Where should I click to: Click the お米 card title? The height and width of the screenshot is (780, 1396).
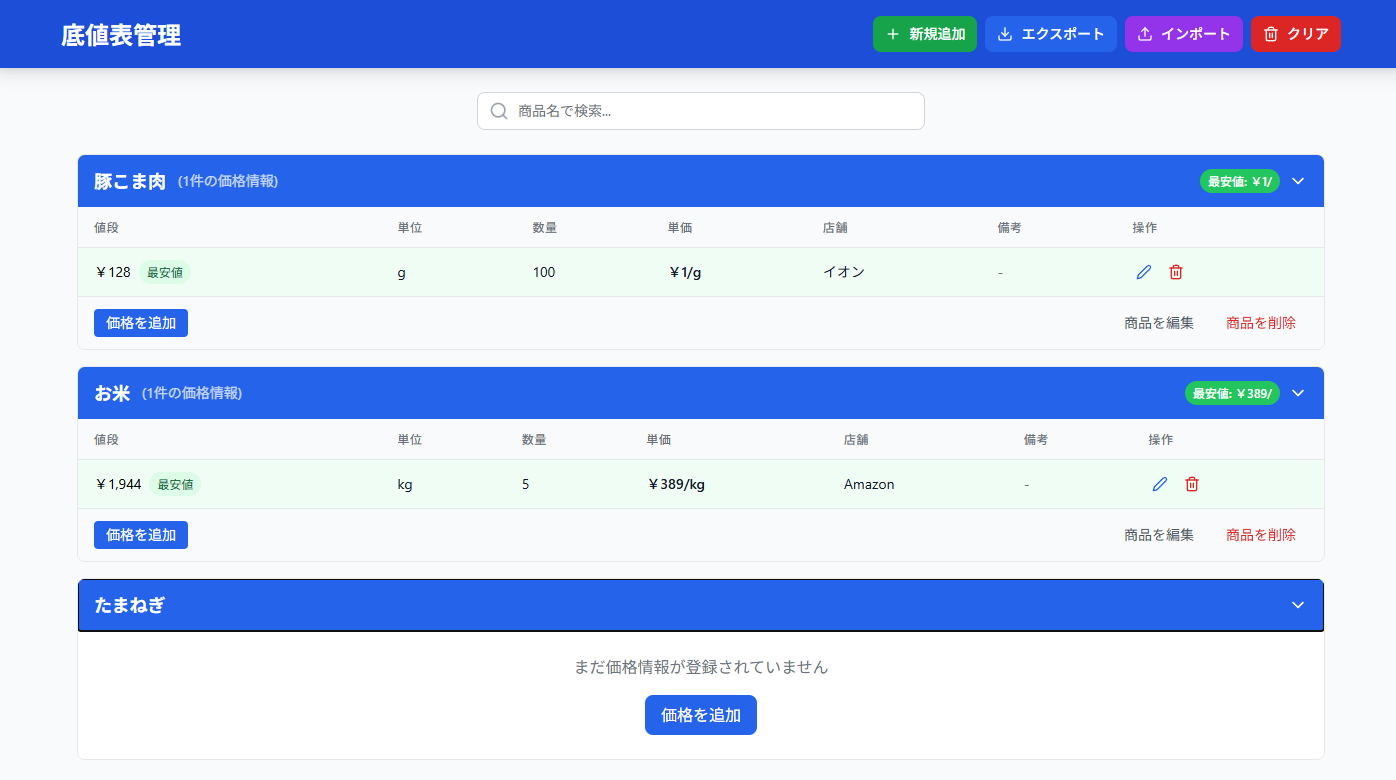pyautogui.click(x=112, y=393)
